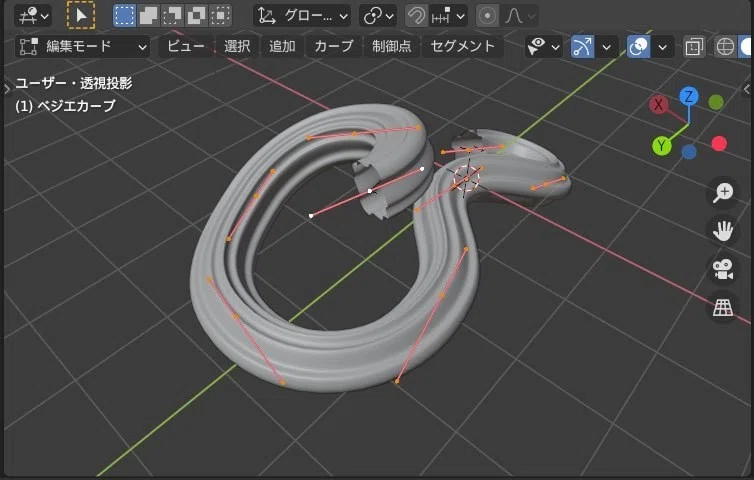This screenshot has height=480, width=754.
Task: Click the zoom view magnifier icon
Action: click(x=723, y=193)
